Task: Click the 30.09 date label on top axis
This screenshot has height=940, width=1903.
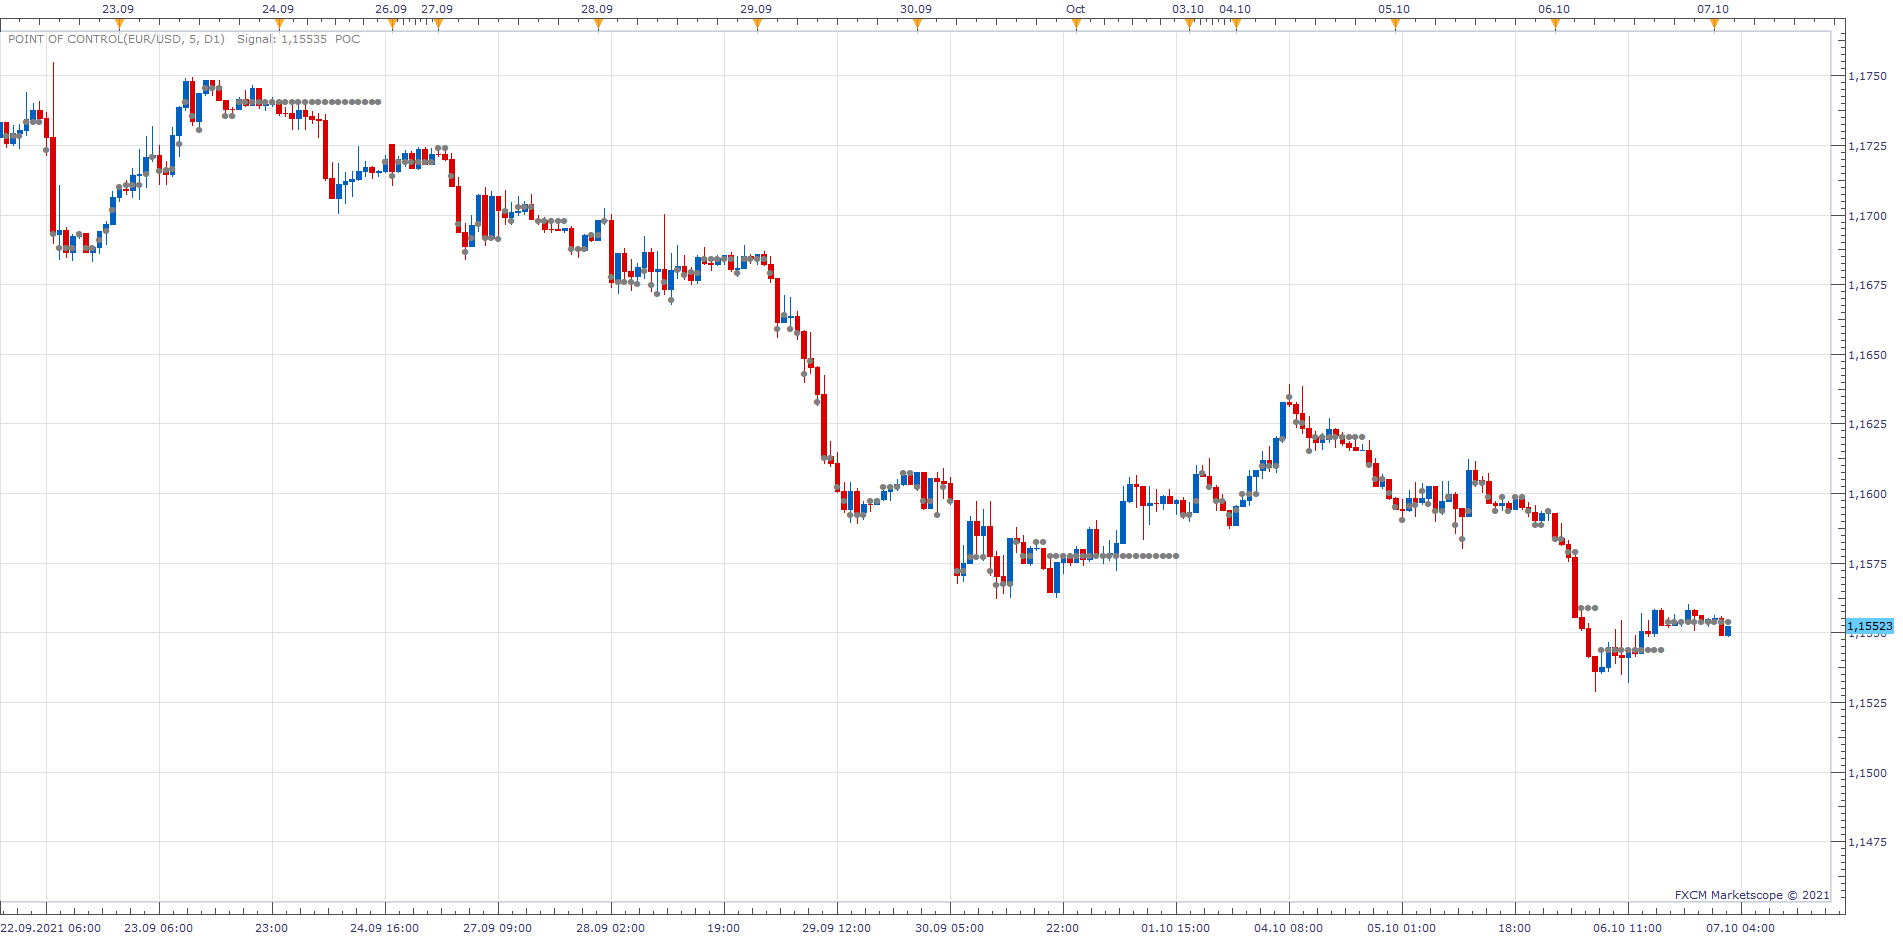Action: [x=916, y=9]
